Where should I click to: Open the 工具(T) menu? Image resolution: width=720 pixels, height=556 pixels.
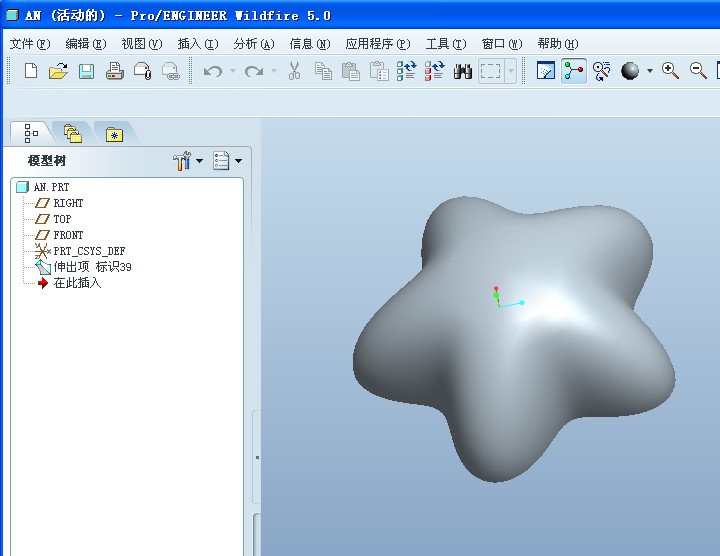pyautogui.click(x=446, y=44)
